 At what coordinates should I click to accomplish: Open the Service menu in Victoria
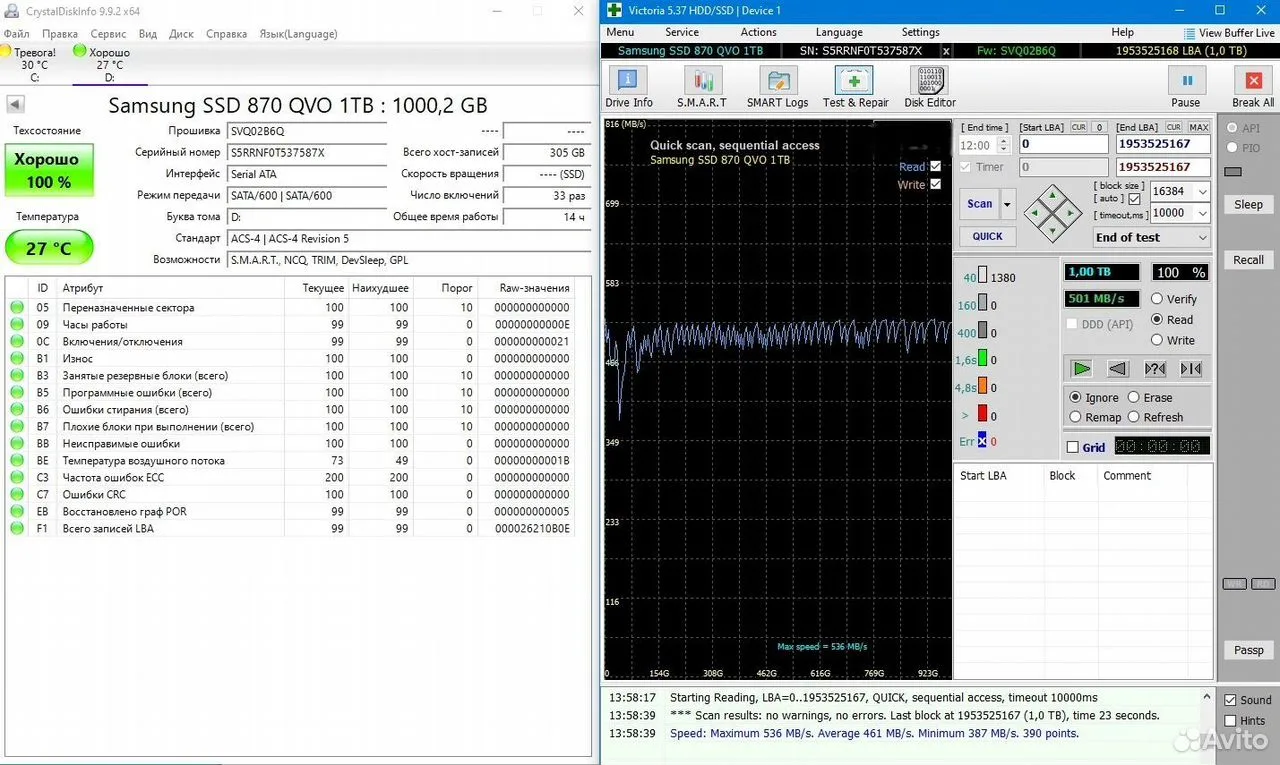point(682,32)
